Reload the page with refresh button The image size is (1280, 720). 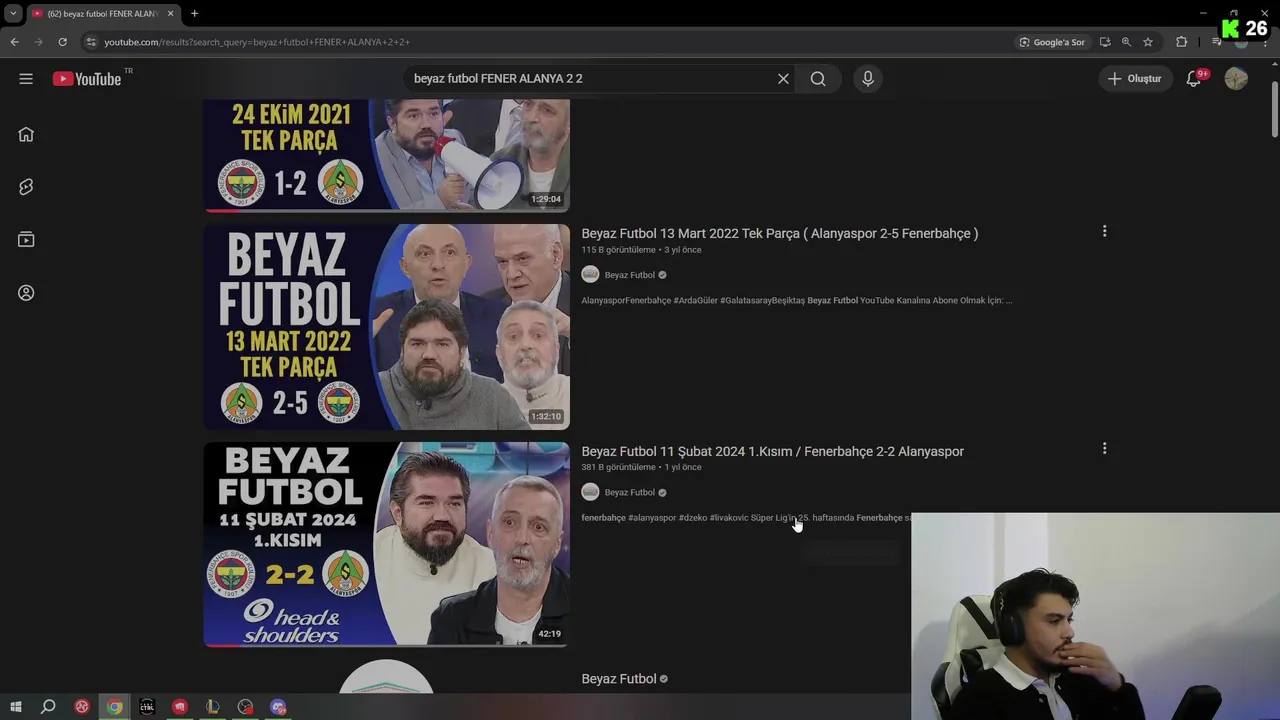(62, 42)
